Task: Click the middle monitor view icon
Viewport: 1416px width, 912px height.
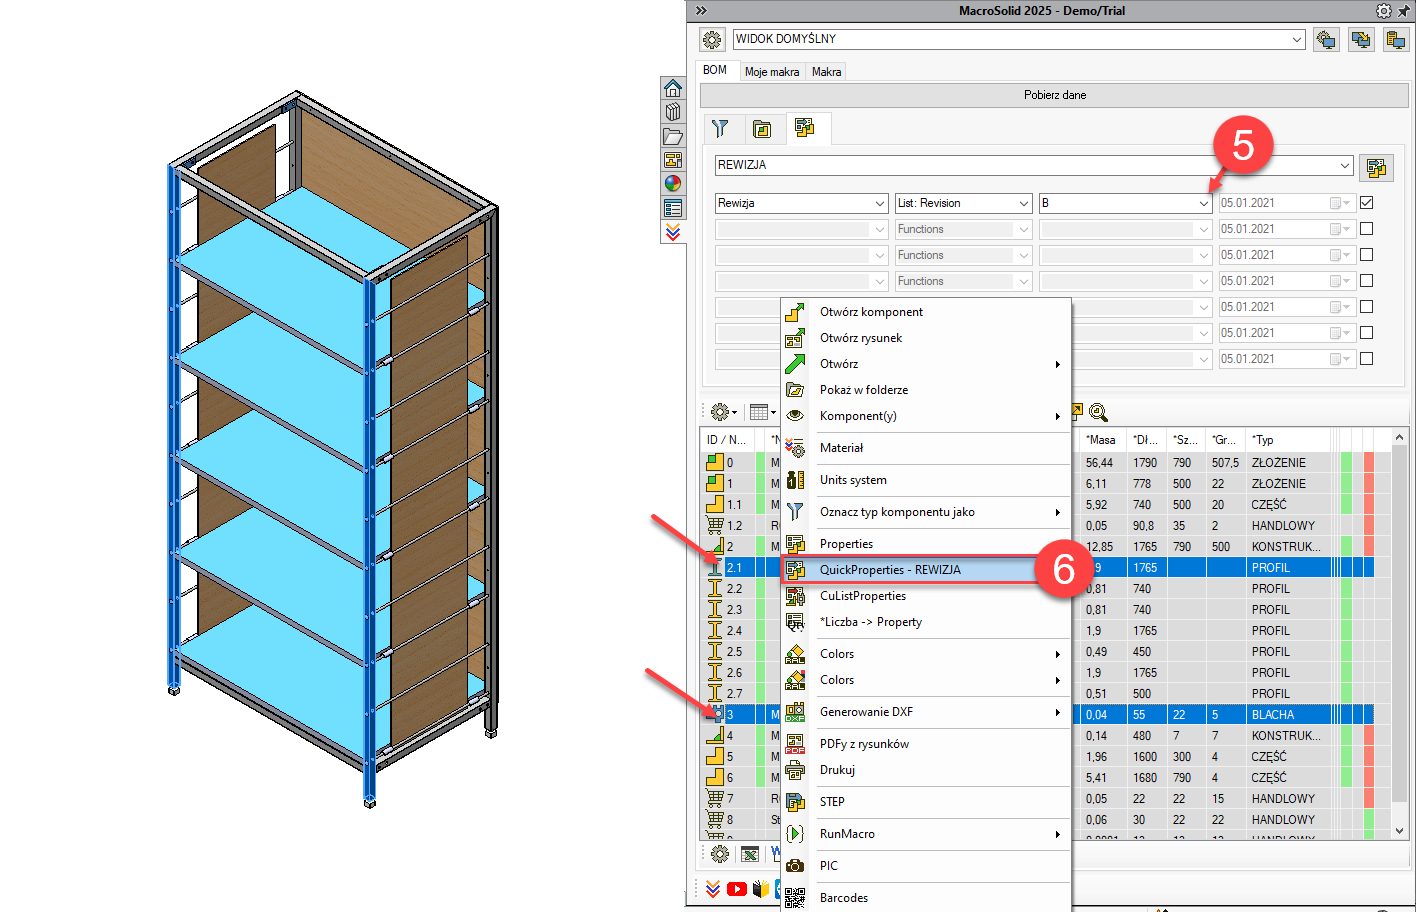Action: [x=1361, y=39]
